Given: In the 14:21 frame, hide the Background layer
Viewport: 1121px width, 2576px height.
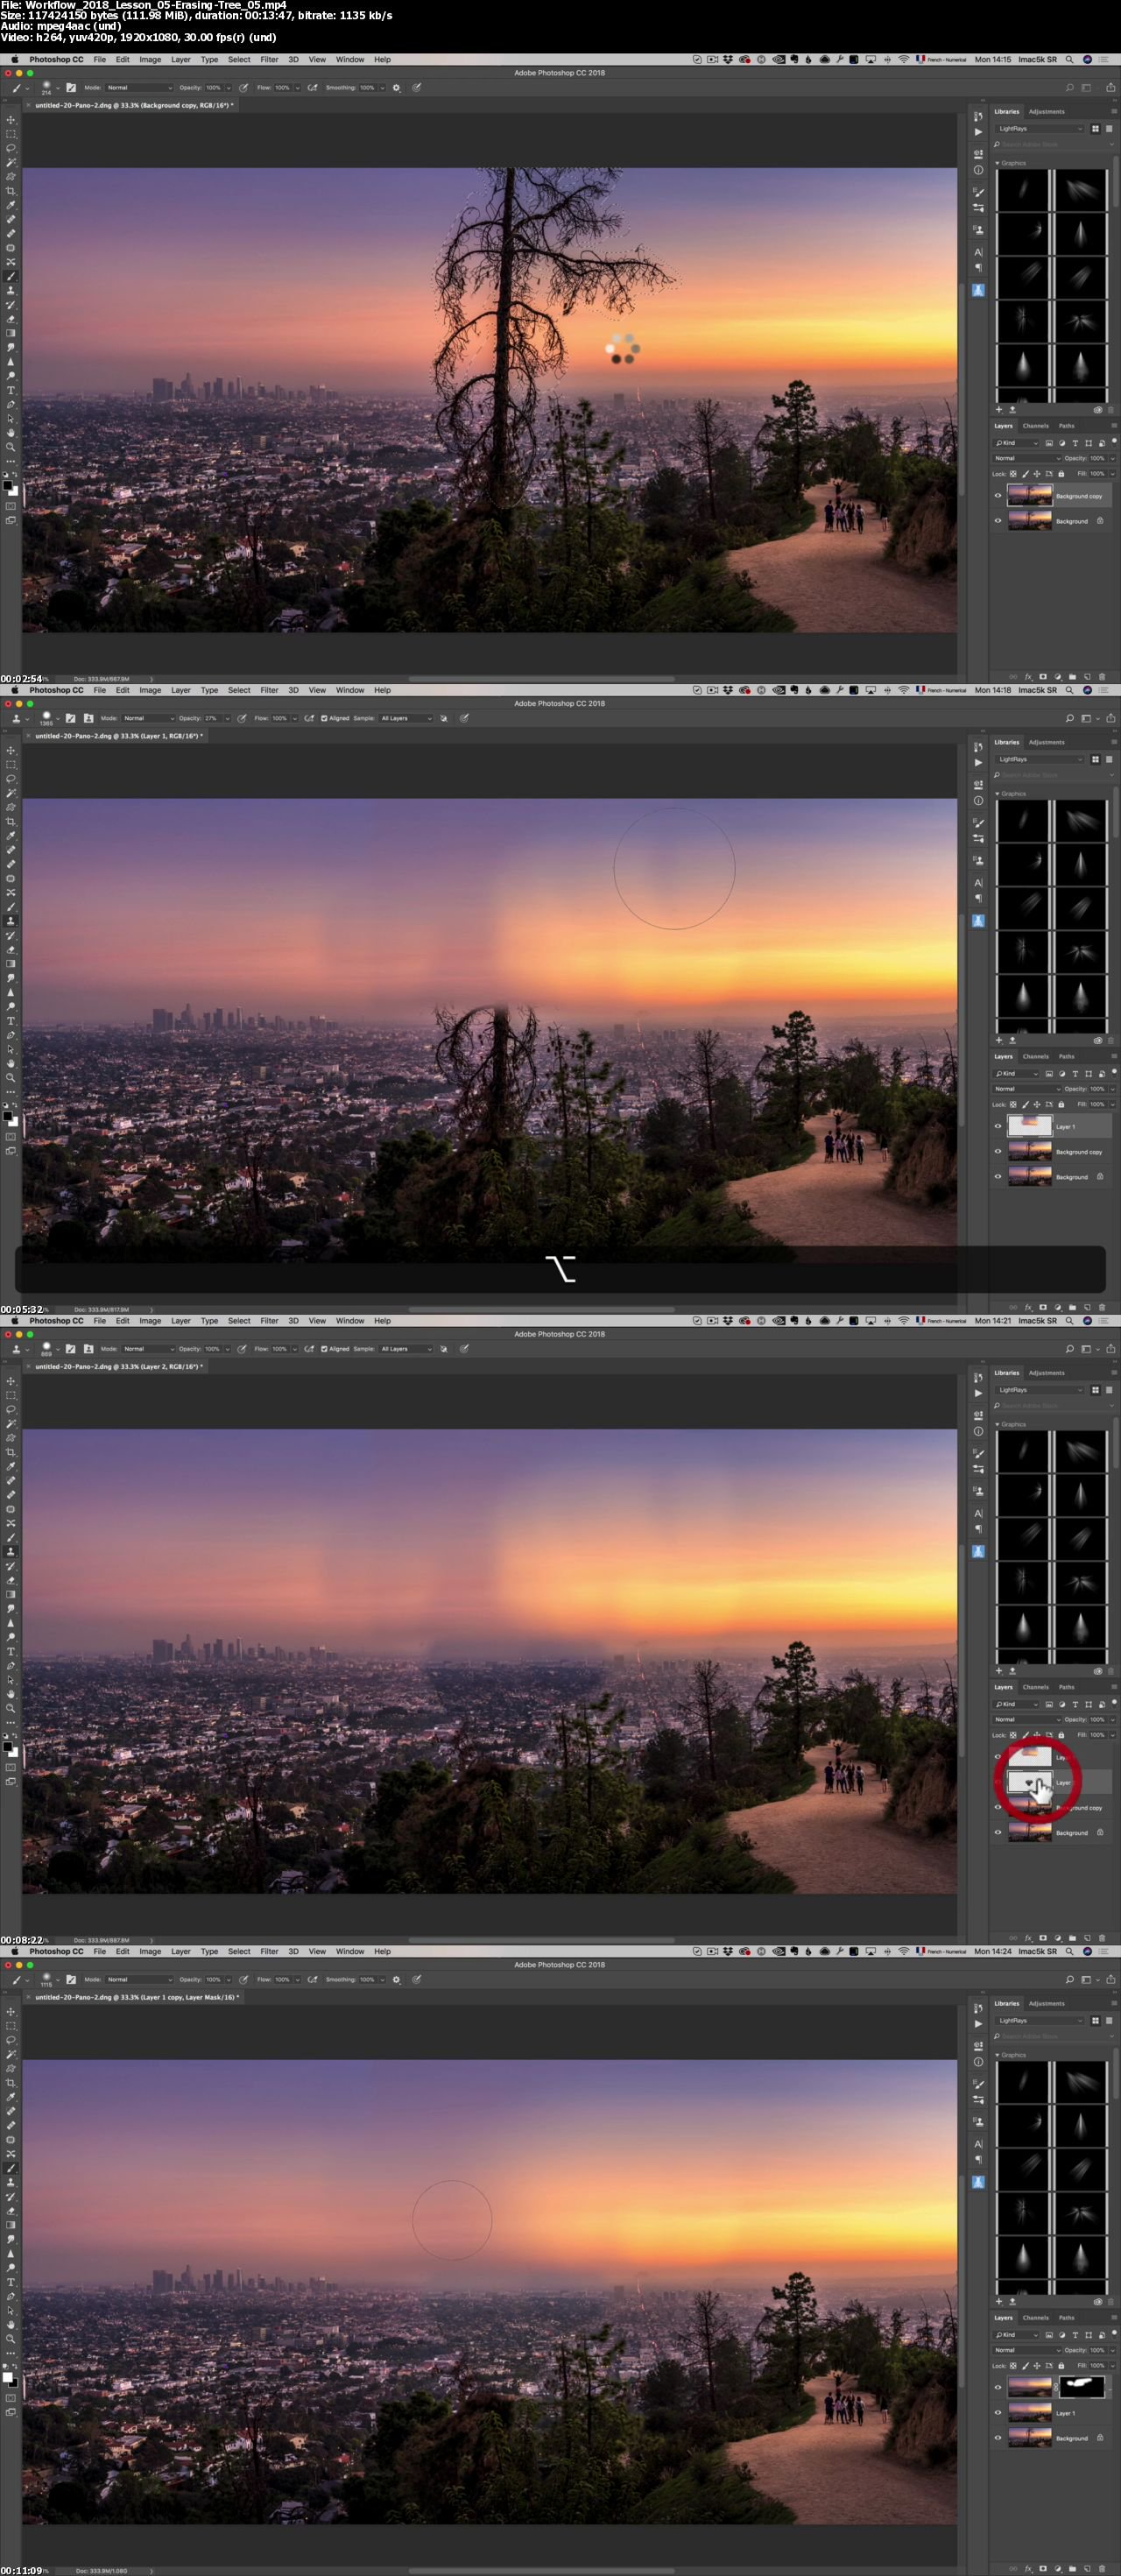Looking at the screenshot, I should click(x=997, y=1833).
